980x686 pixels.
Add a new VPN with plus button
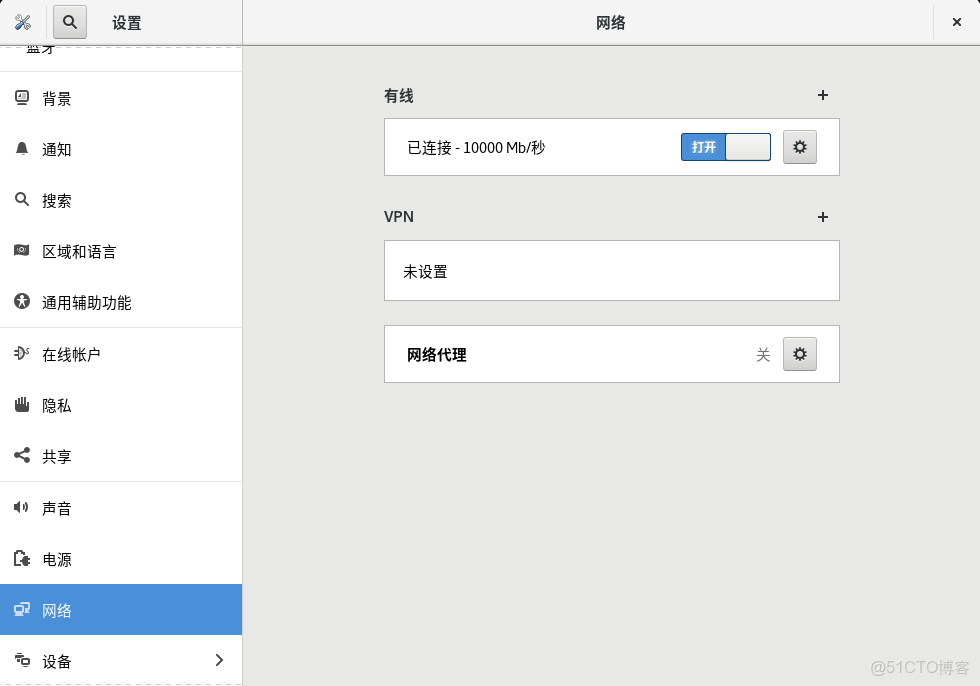pos(823,217)
